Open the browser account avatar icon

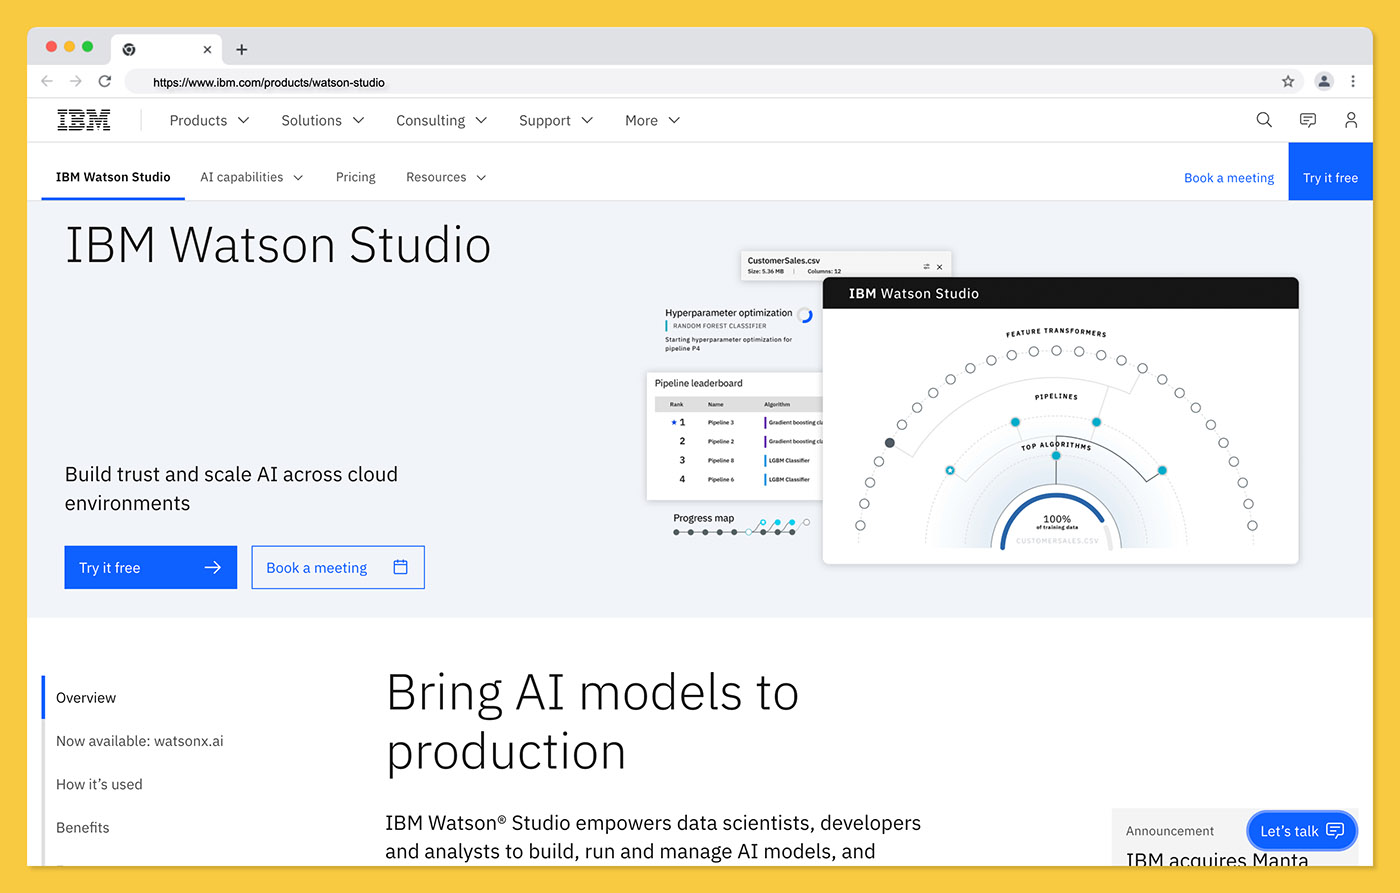1324,81
